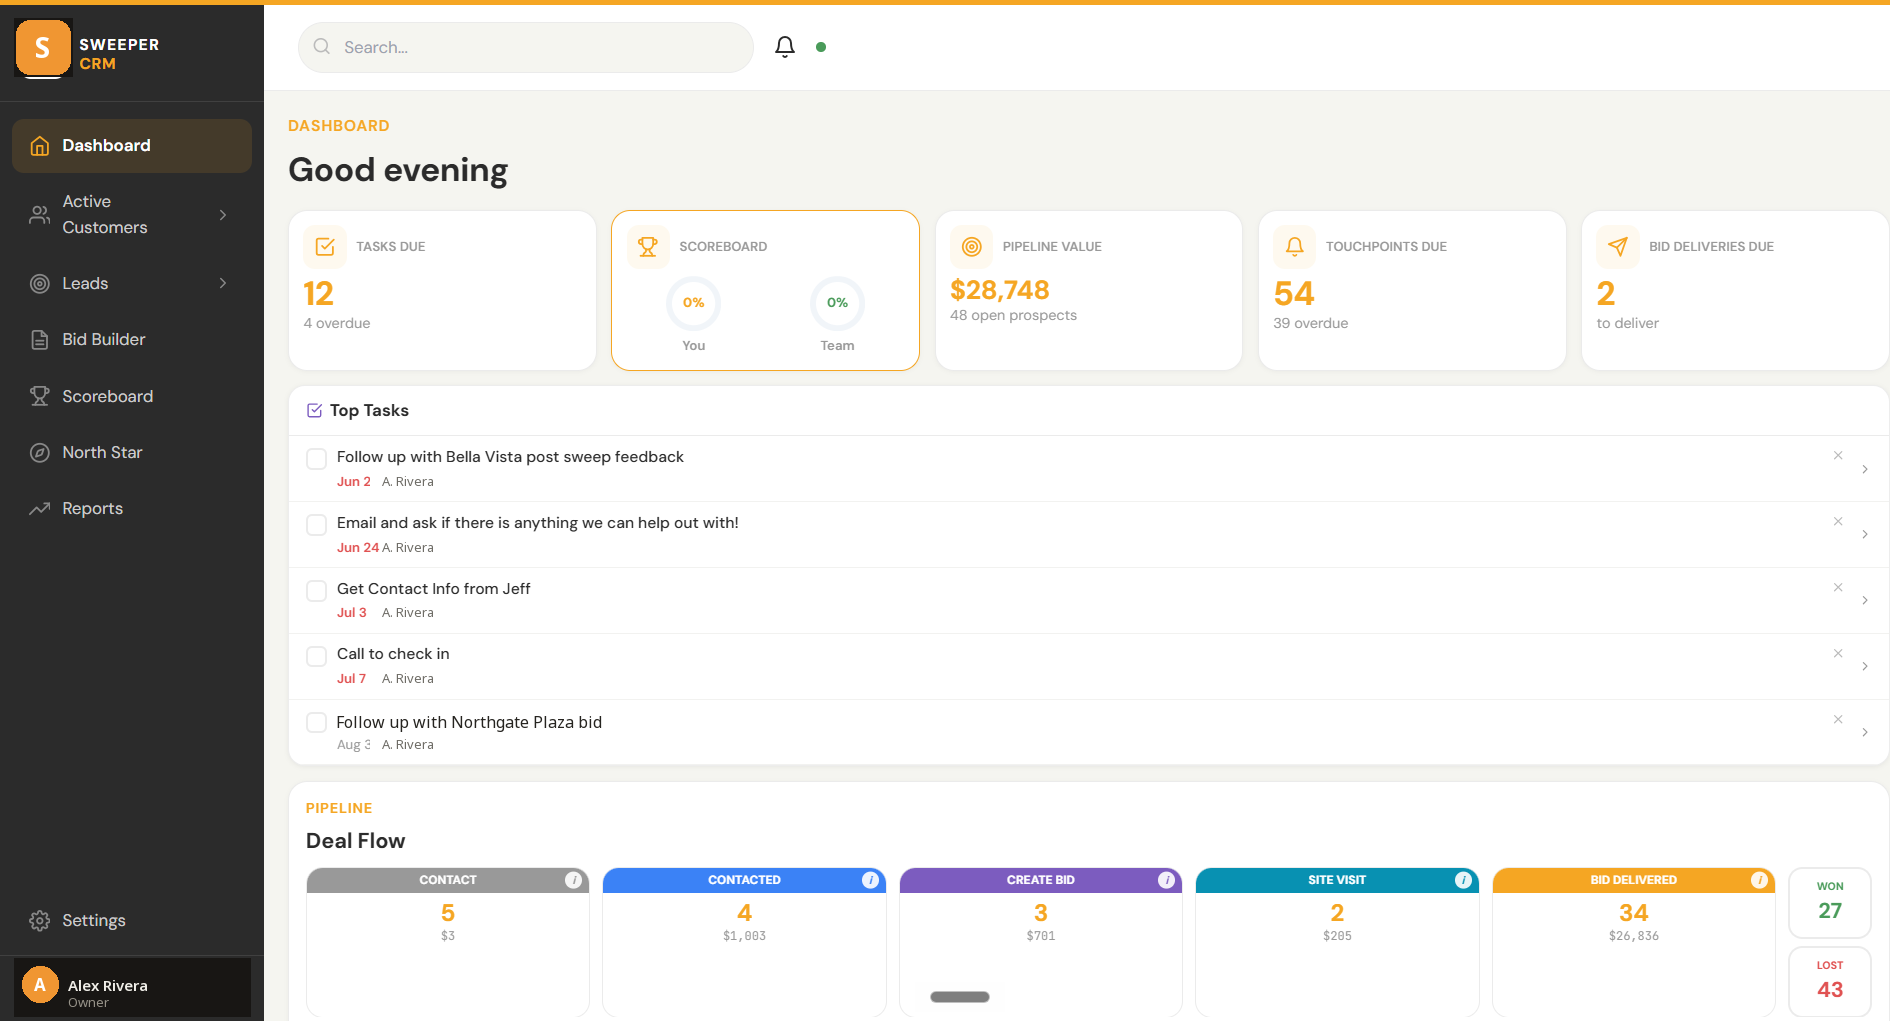
Task: Click the 'Follow up with Bella Vista post sweep feedback' text
Action: click(x=510, y=457)
